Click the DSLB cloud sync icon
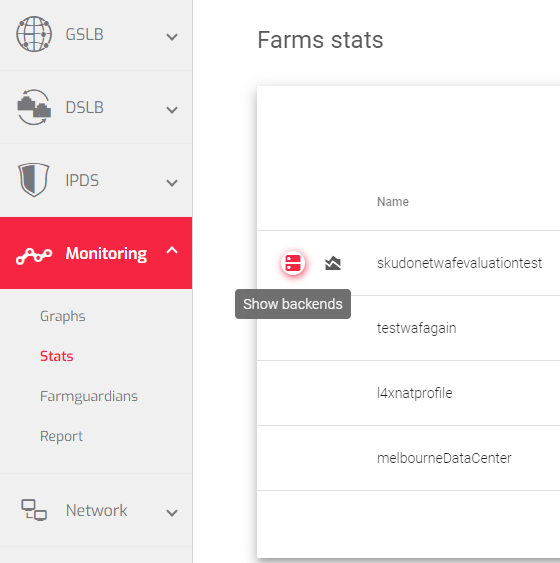This screenshot has height=563, width=560. 34,107
